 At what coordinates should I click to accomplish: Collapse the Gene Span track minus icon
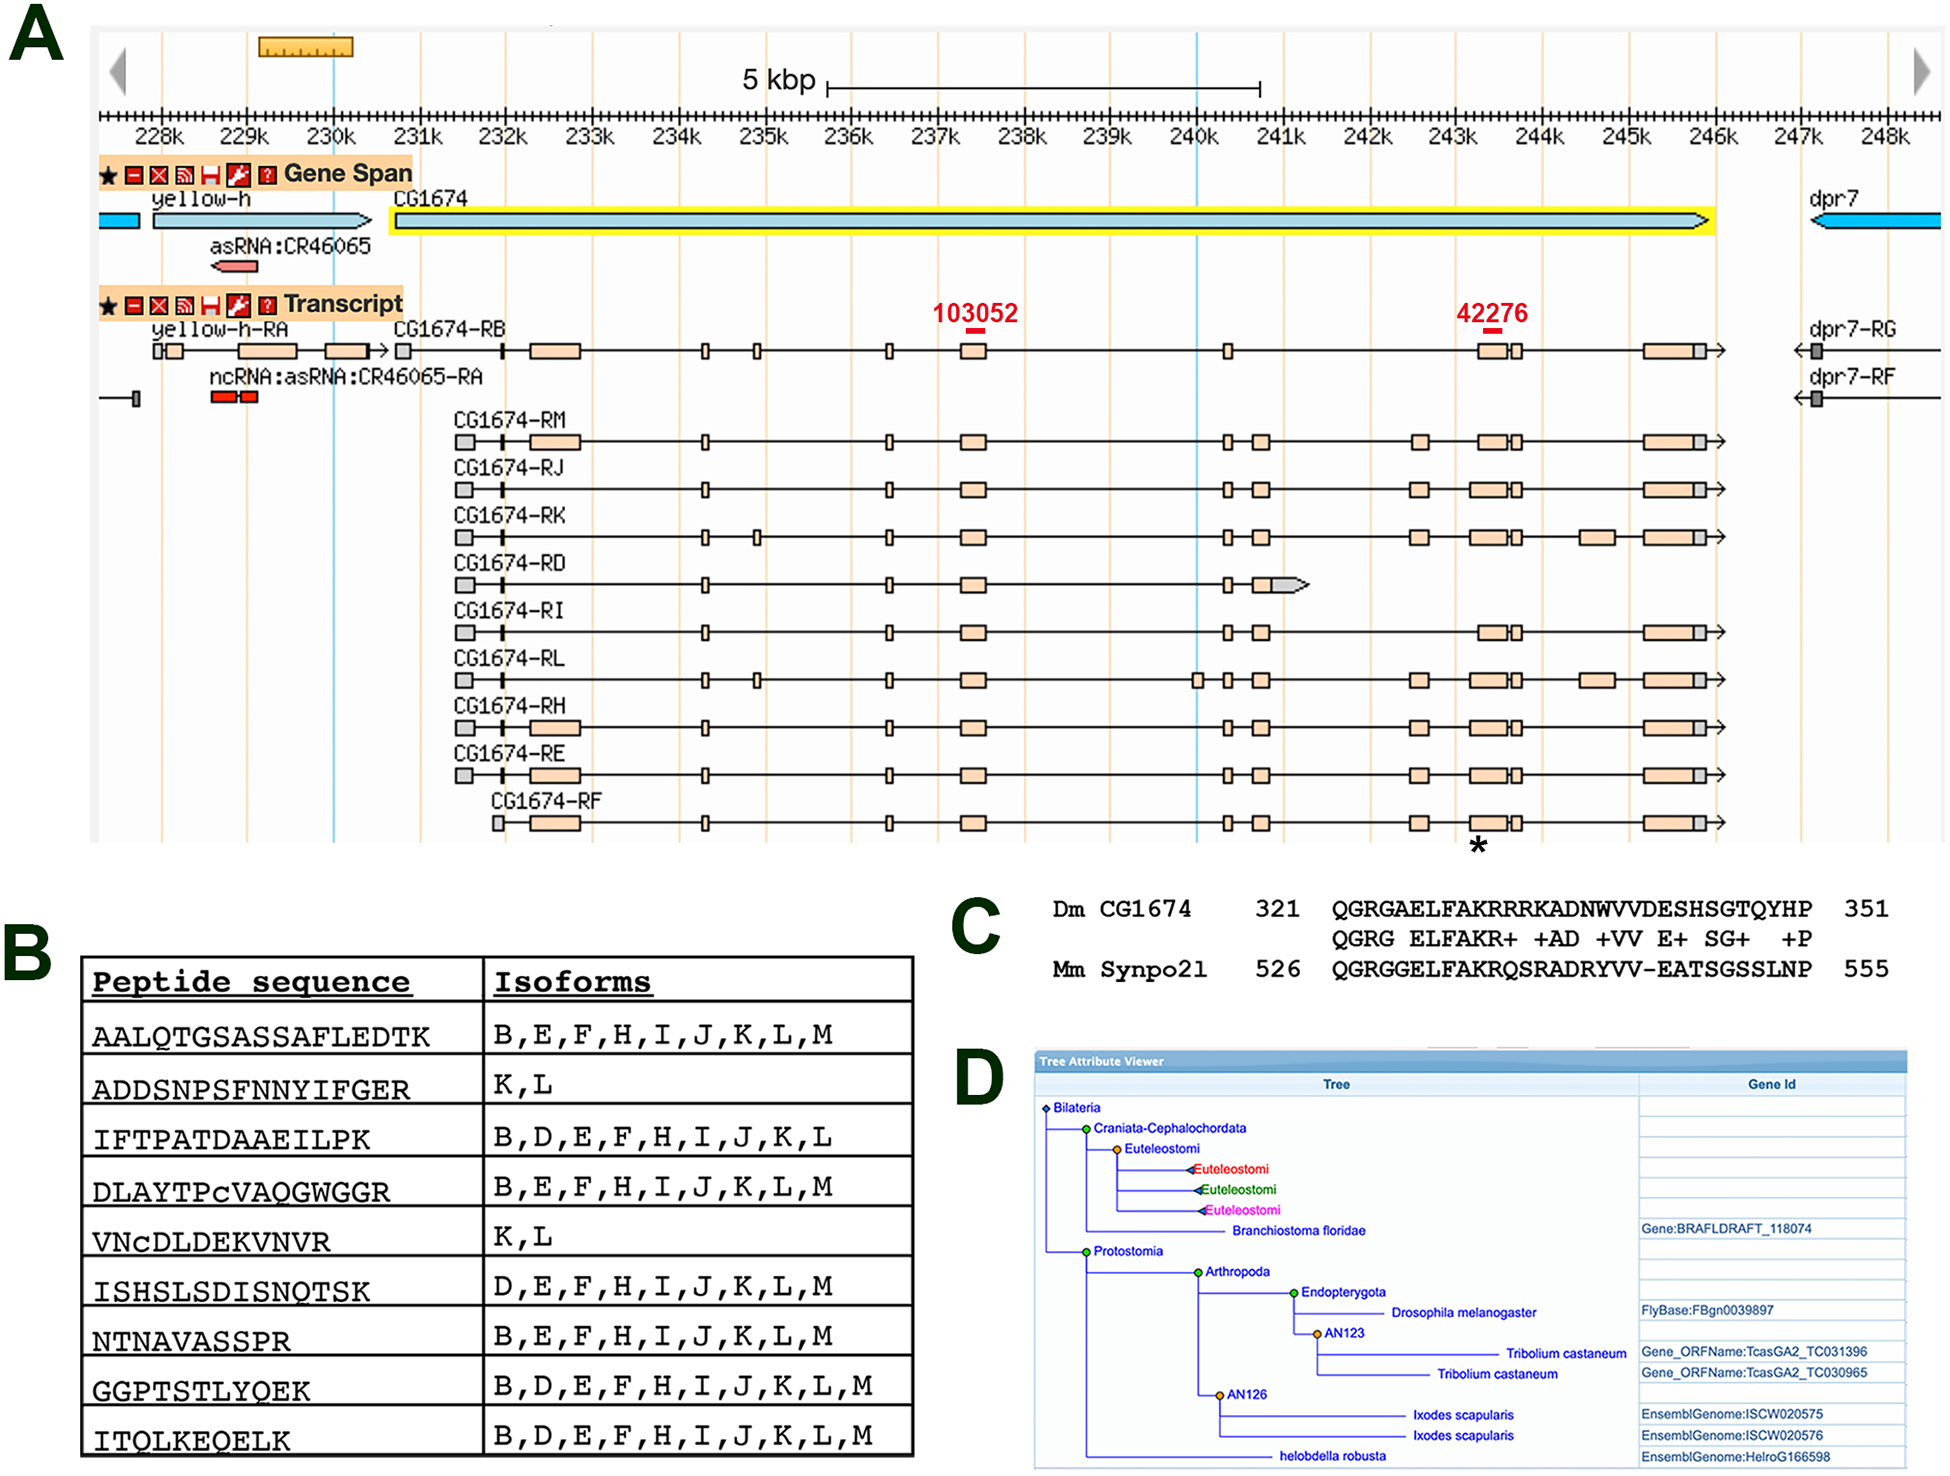[x=133, y=175]
